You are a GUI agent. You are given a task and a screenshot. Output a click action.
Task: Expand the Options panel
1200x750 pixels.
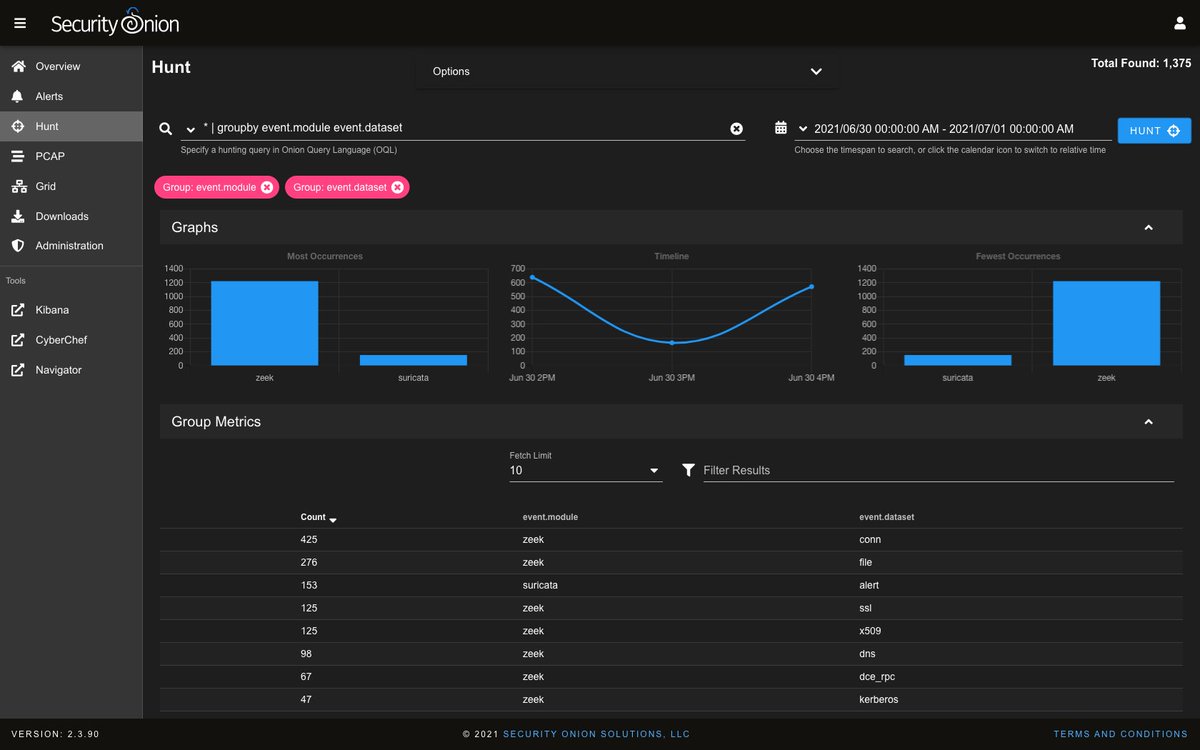(x=626, y=72)
